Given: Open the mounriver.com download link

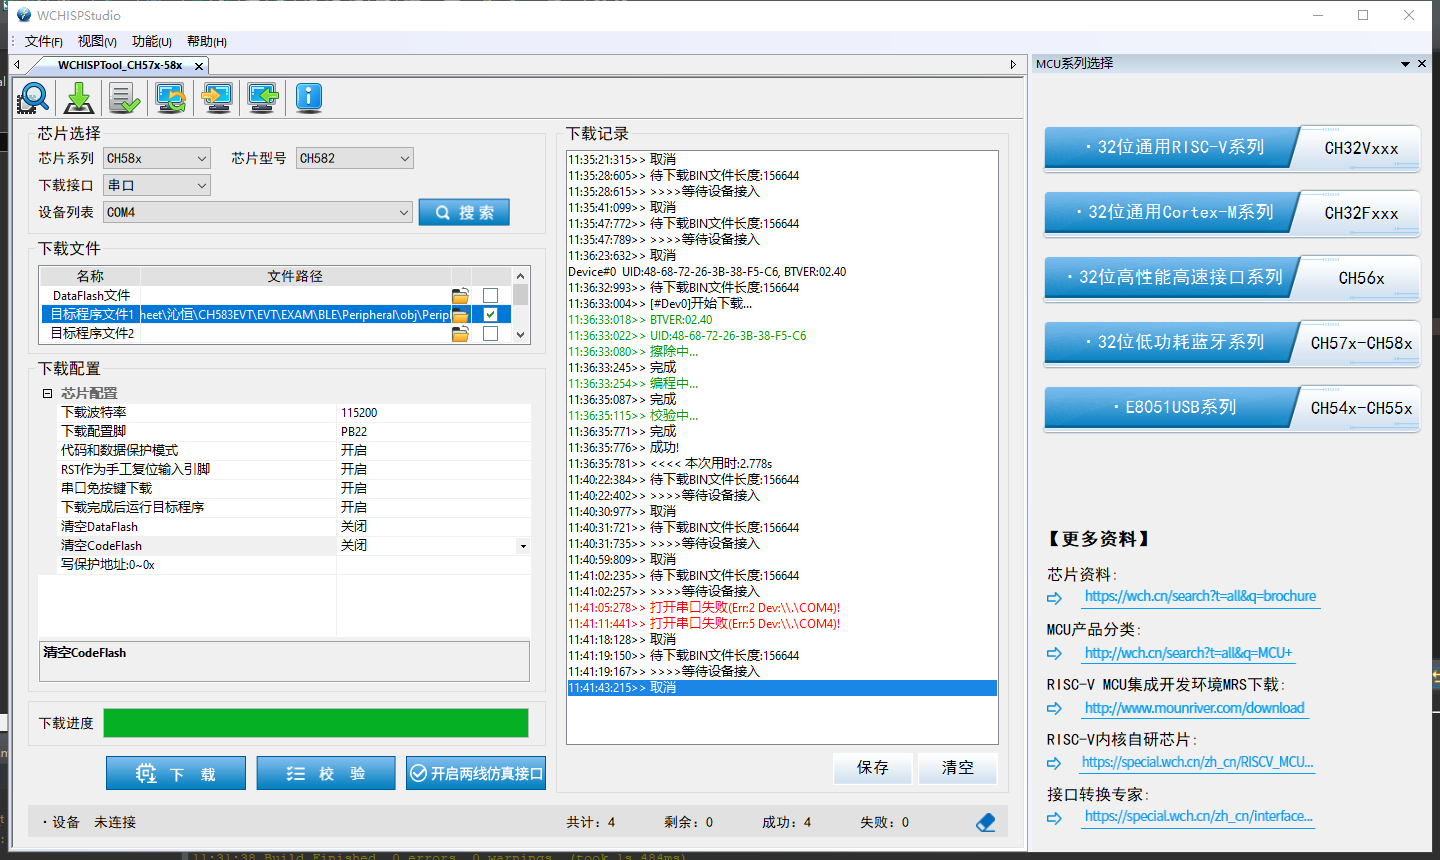Looking at the screenshot, I should coord(1194,708).
